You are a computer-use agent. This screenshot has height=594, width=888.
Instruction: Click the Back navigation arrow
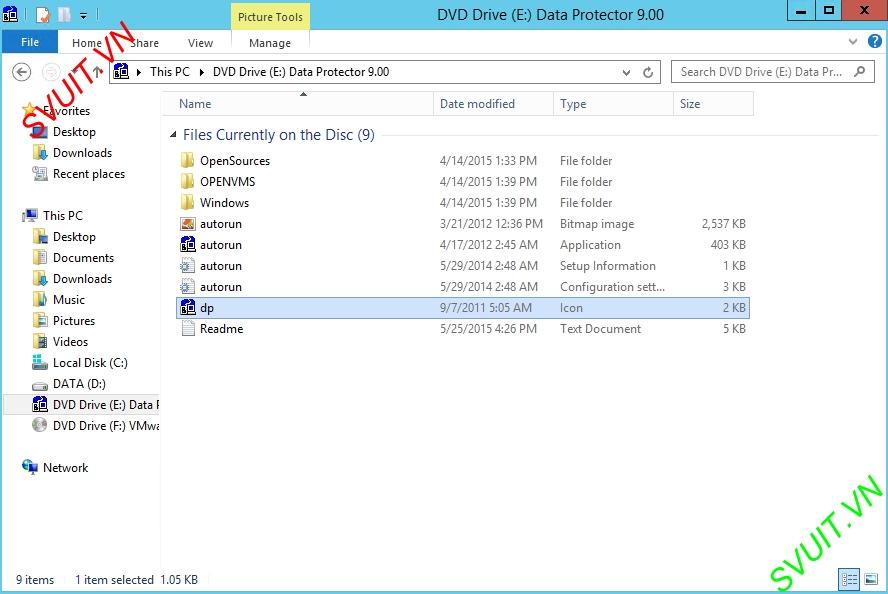click(x=22, y=72)
